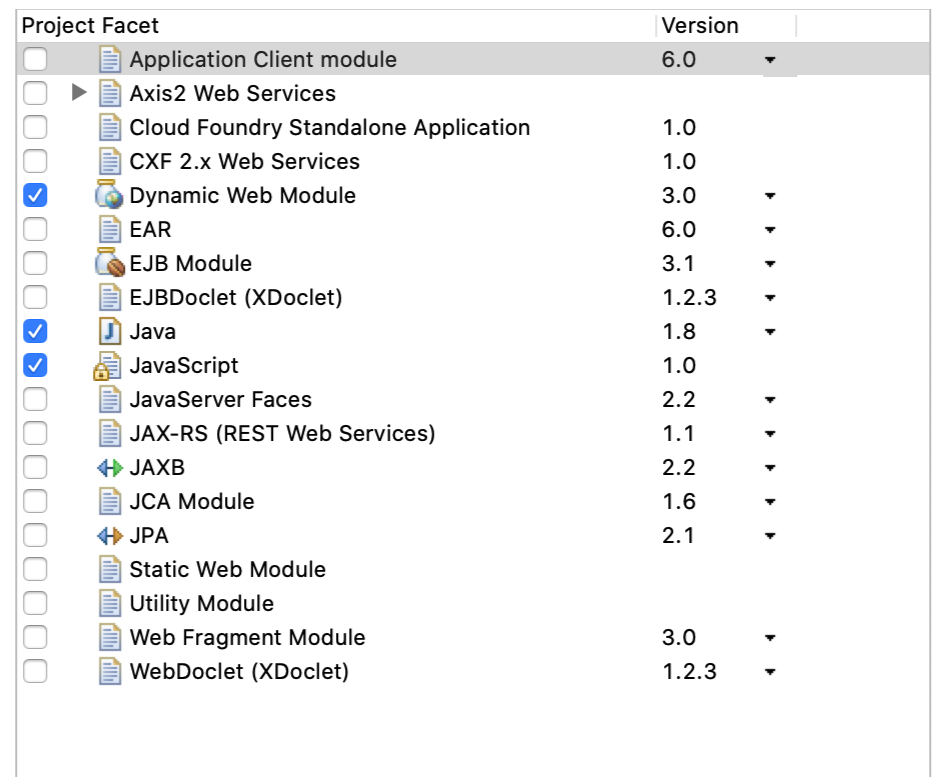
Task: Check the JavaServer Faces checkbox
Action: coord(35,399)
